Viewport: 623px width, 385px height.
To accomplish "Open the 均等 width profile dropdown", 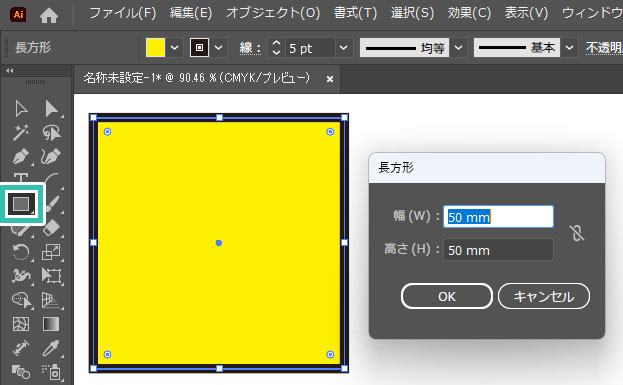I will [459, 48].
